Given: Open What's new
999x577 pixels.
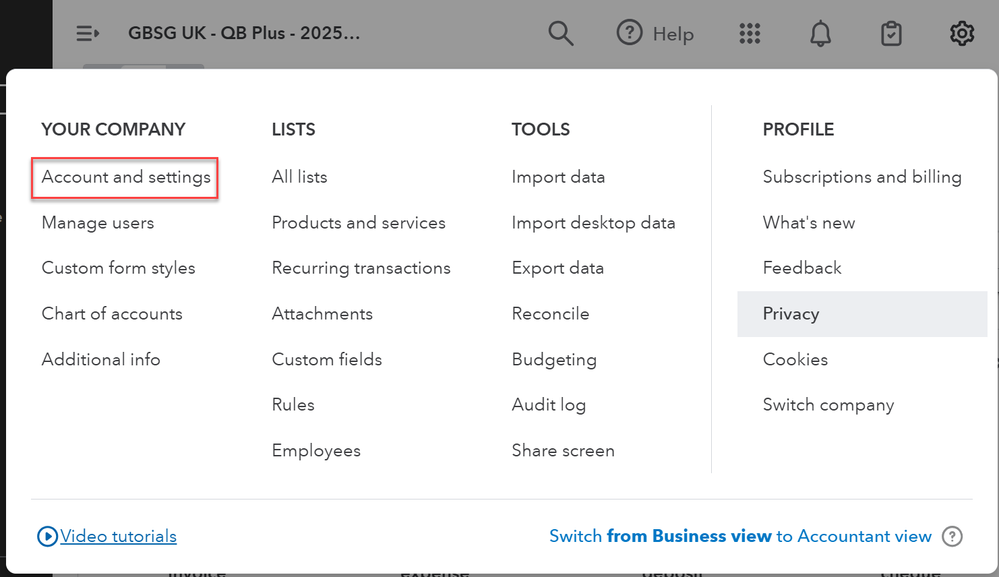Looking at the screenshot, I should click(809, 223).
